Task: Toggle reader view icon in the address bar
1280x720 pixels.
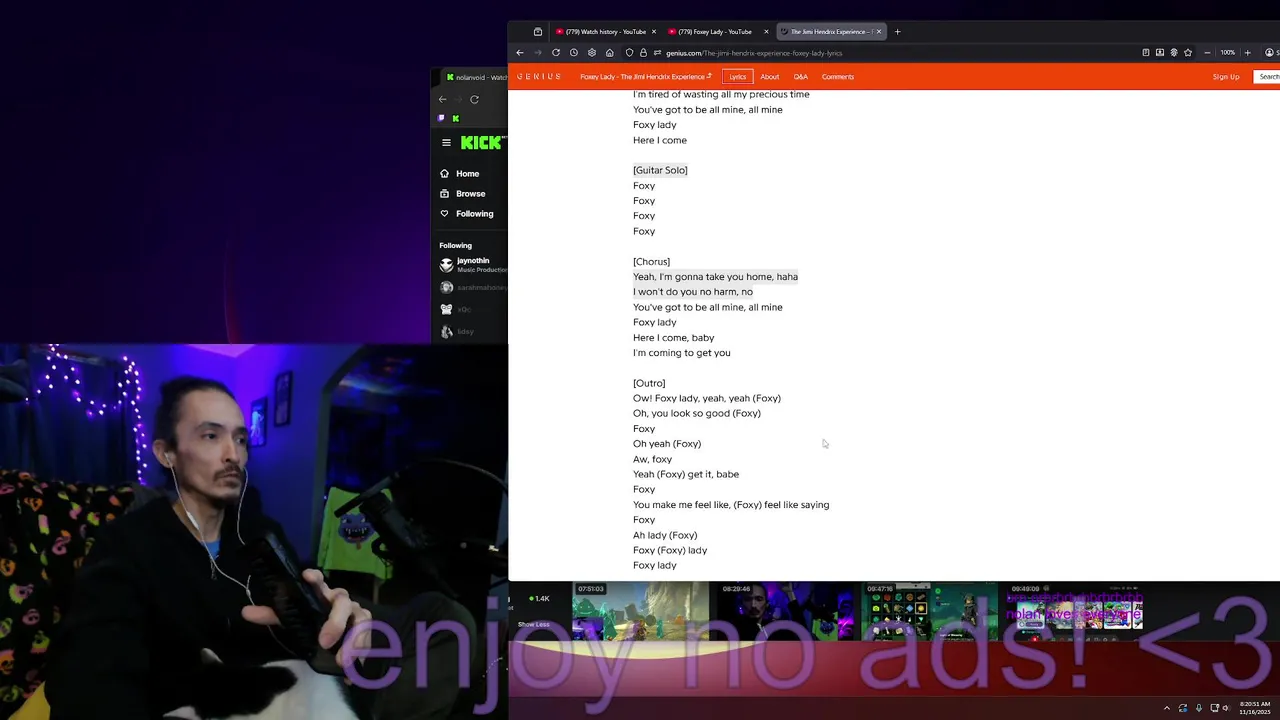Action: click(1146, 53)
